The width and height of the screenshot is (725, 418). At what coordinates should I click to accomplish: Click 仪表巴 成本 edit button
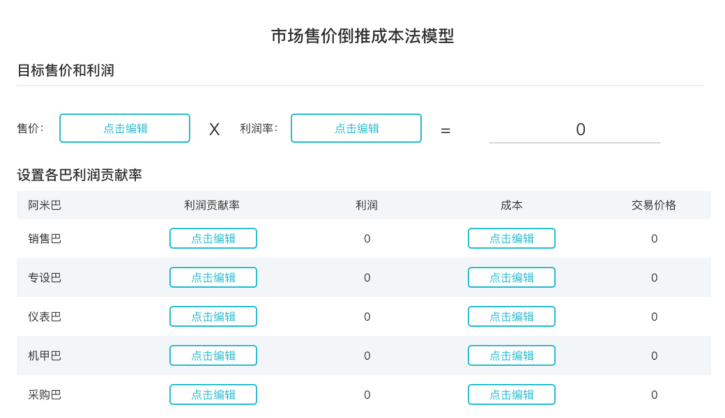click(511, 316)
